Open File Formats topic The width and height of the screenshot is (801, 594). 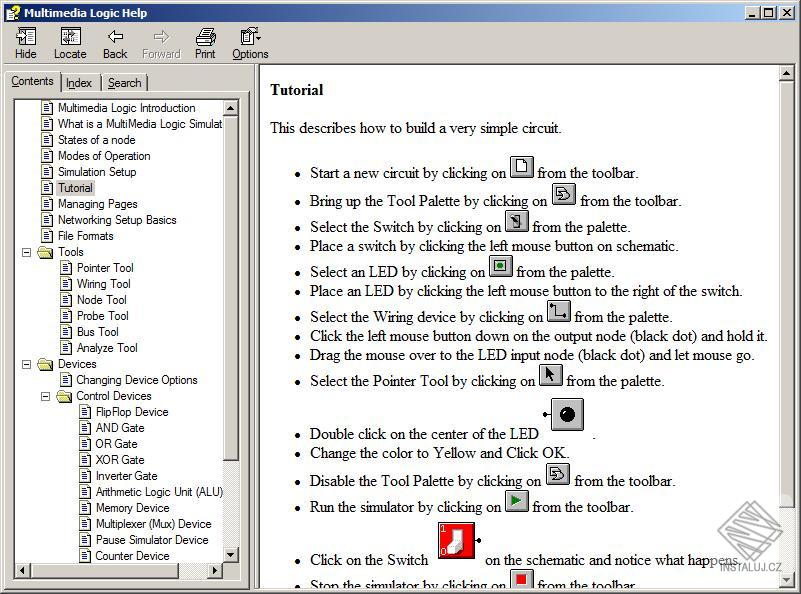pyautogui.click(x=85, y=236)
